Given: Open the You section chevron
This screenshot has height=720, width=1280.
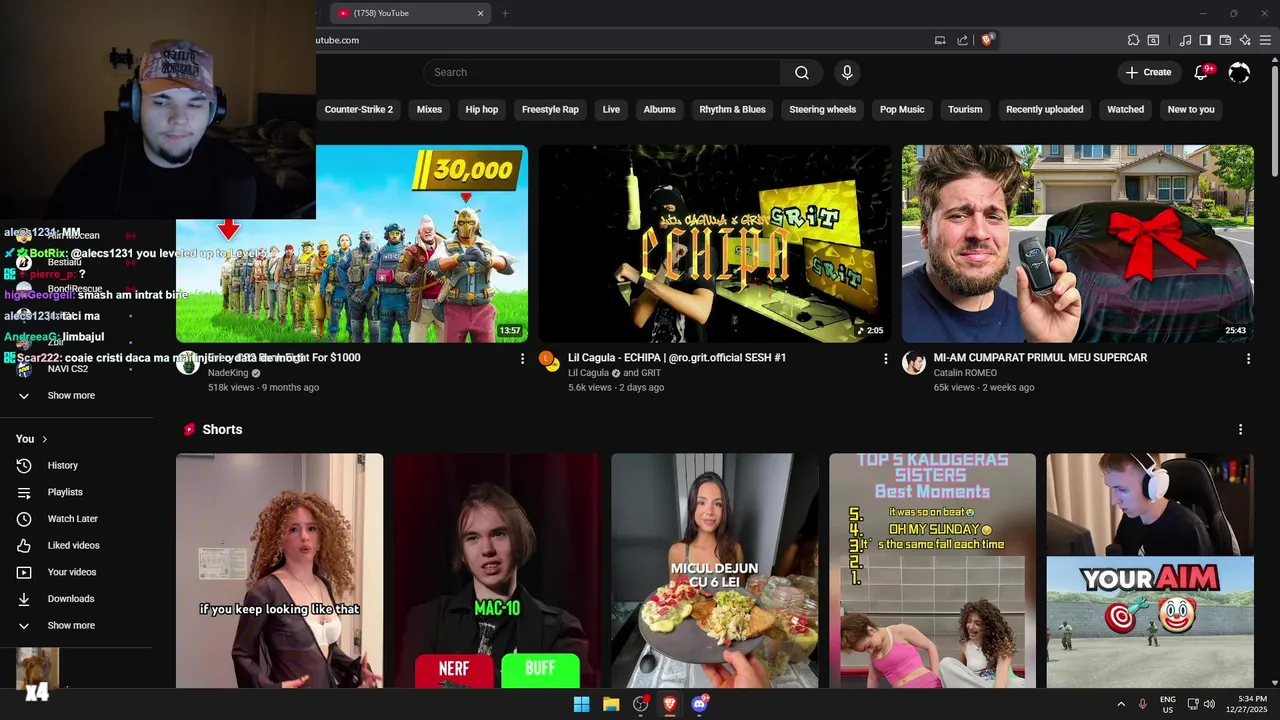Looking at the screenshot, I should (x=44, y=439).
